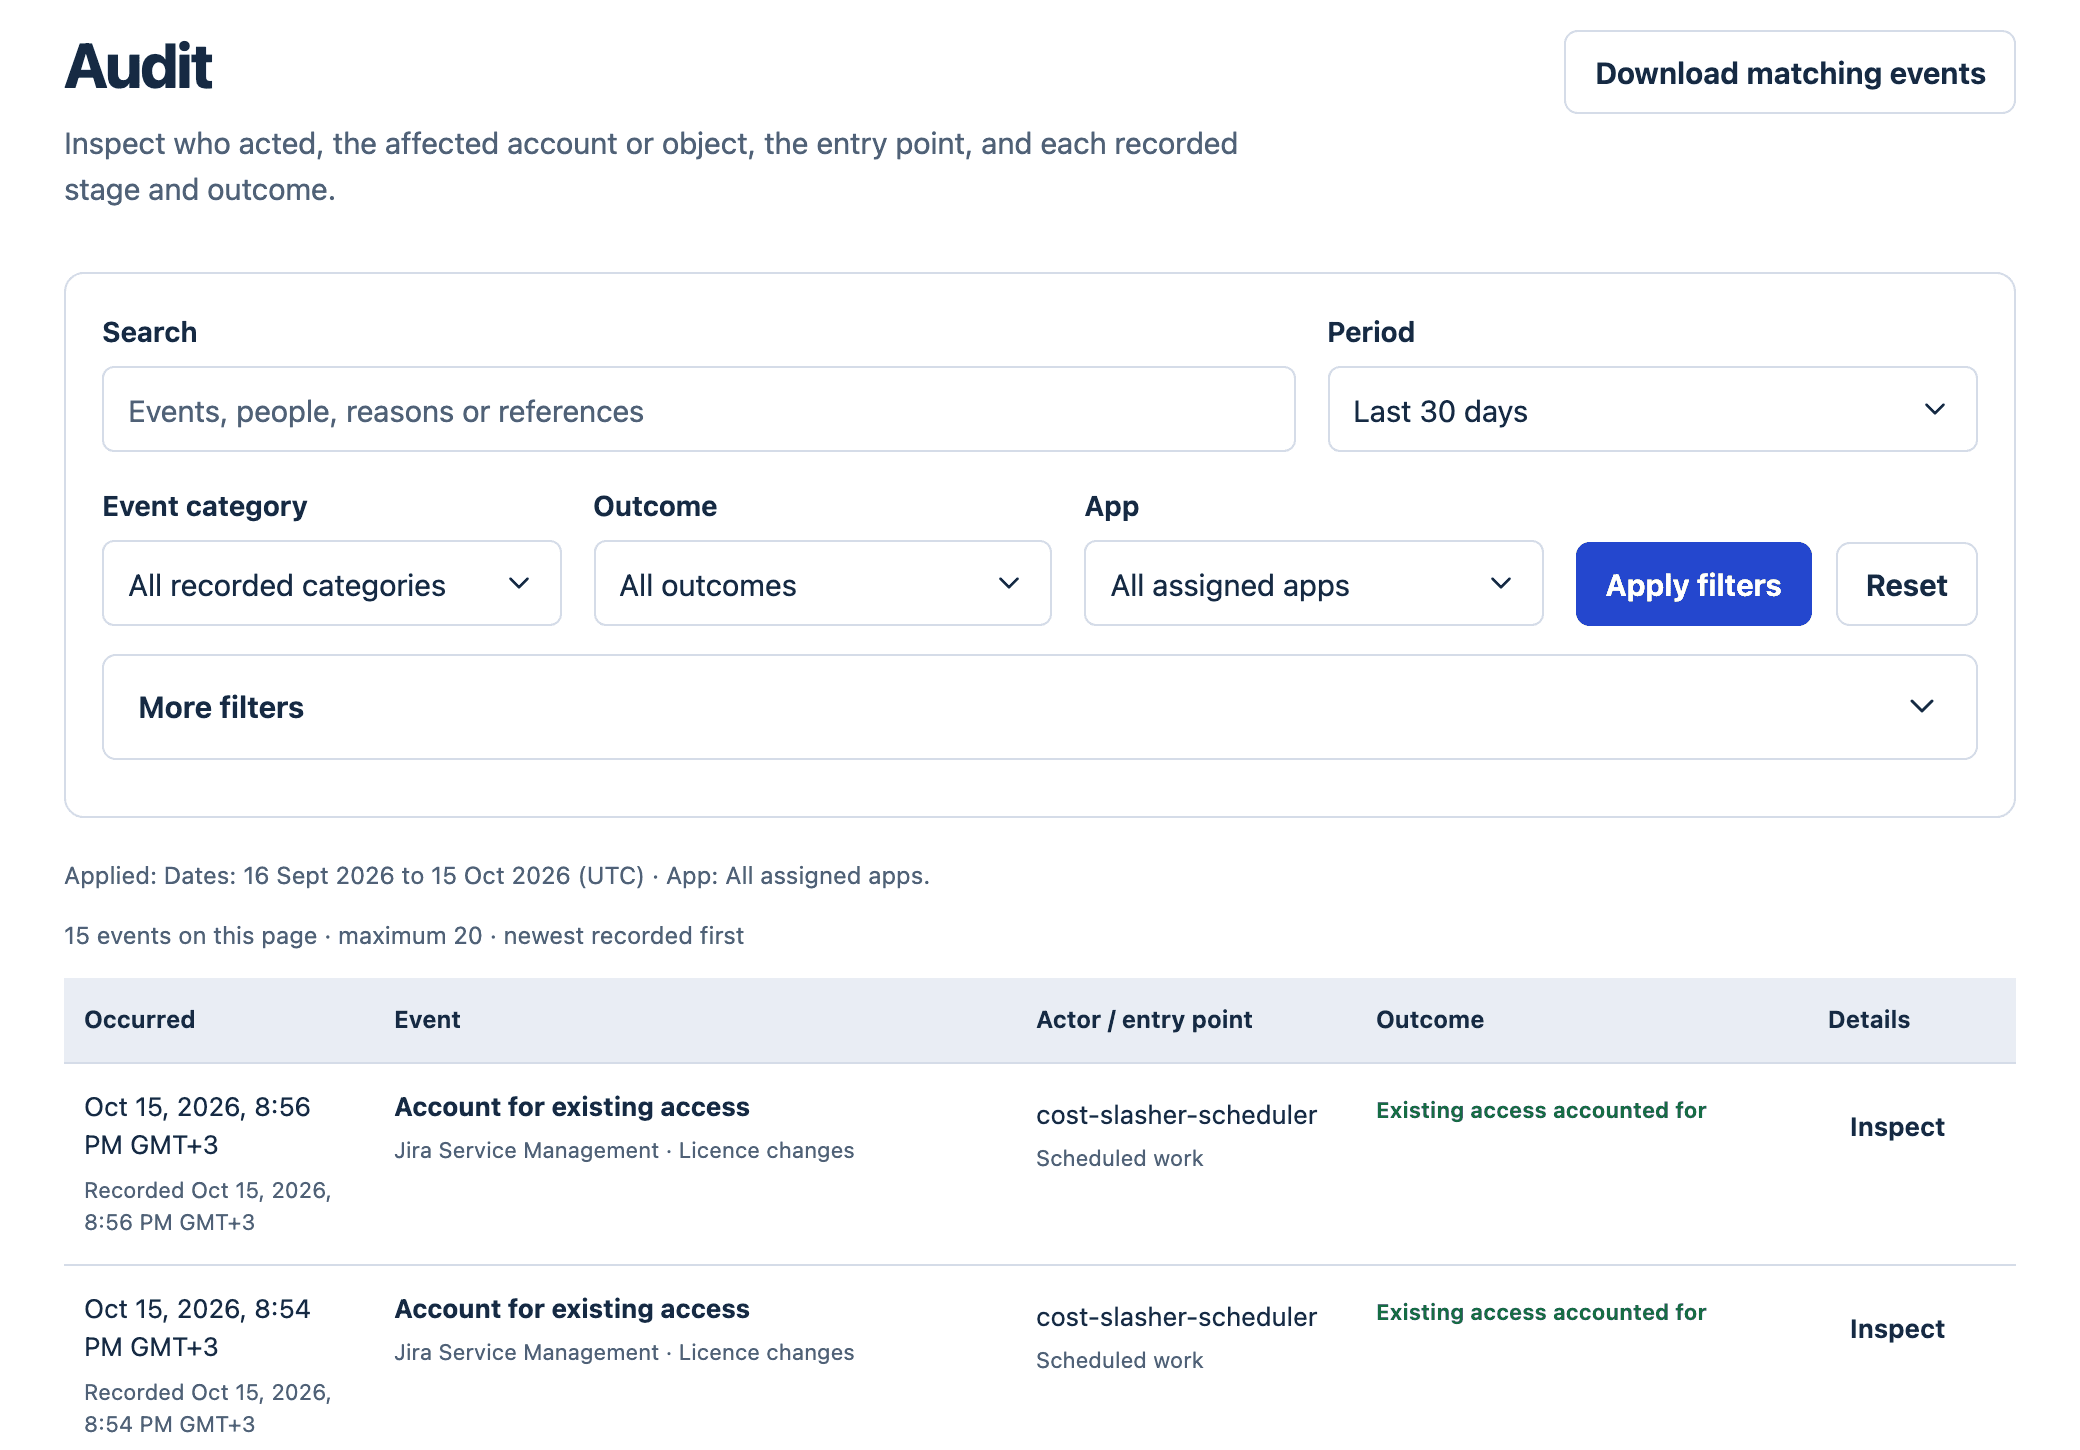Click outcome text in the 8:54 PM row
The width and height of the screenshot is (2080, 1450).
tap(1541, 1312)
